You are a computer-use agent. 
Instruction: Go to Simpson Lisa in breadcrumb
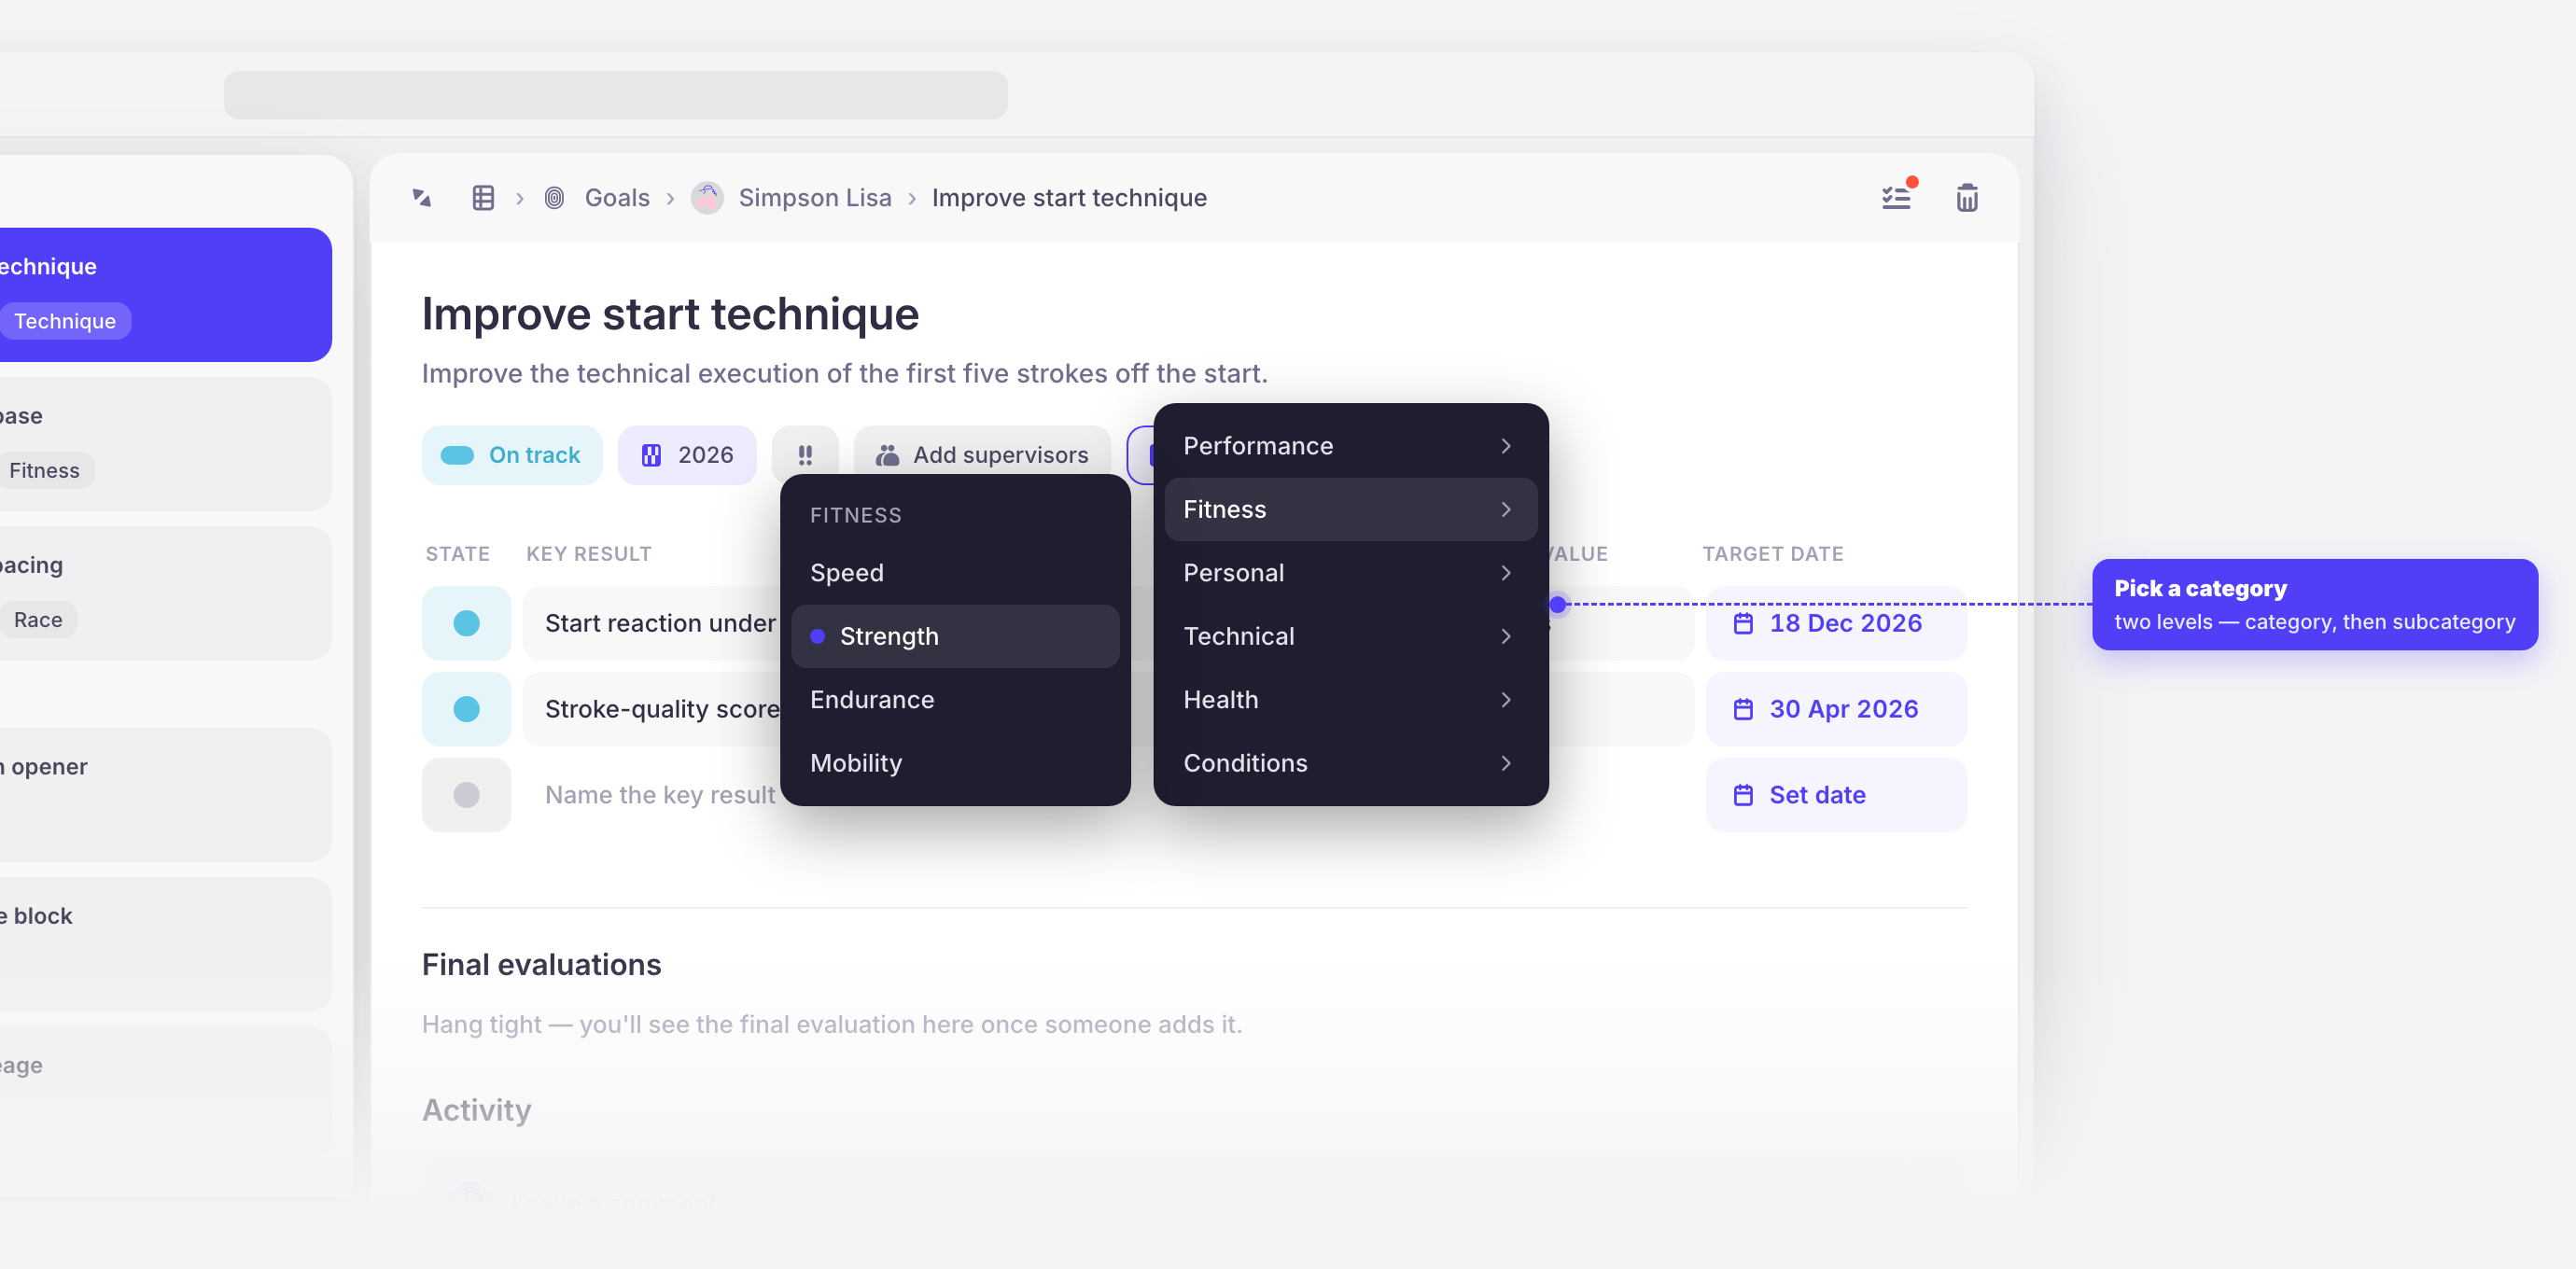point(815,198)
